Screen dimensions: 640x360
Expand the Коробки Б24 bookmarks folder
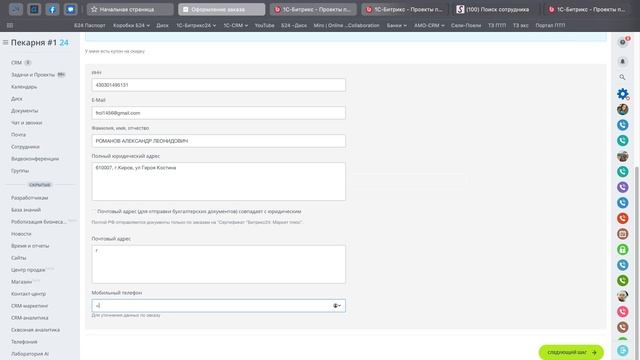[131, 25]
